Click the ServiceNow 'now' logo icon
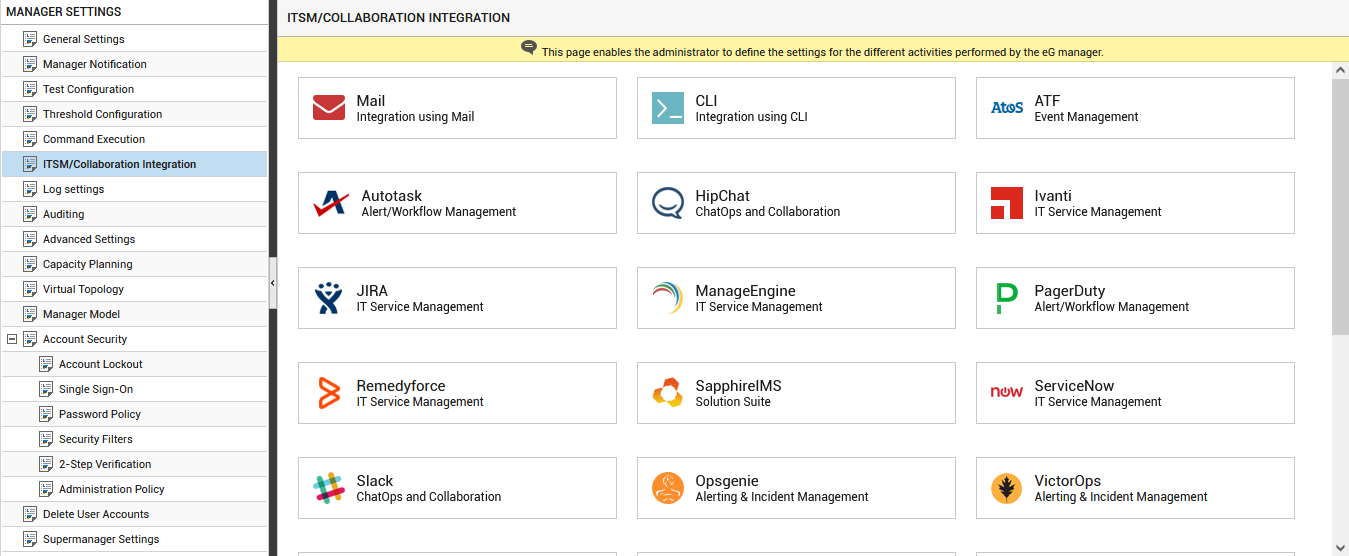Image resolution: width=1349 pixels, height=556 pixels. pyautogui.click(x=1007, y=392)
